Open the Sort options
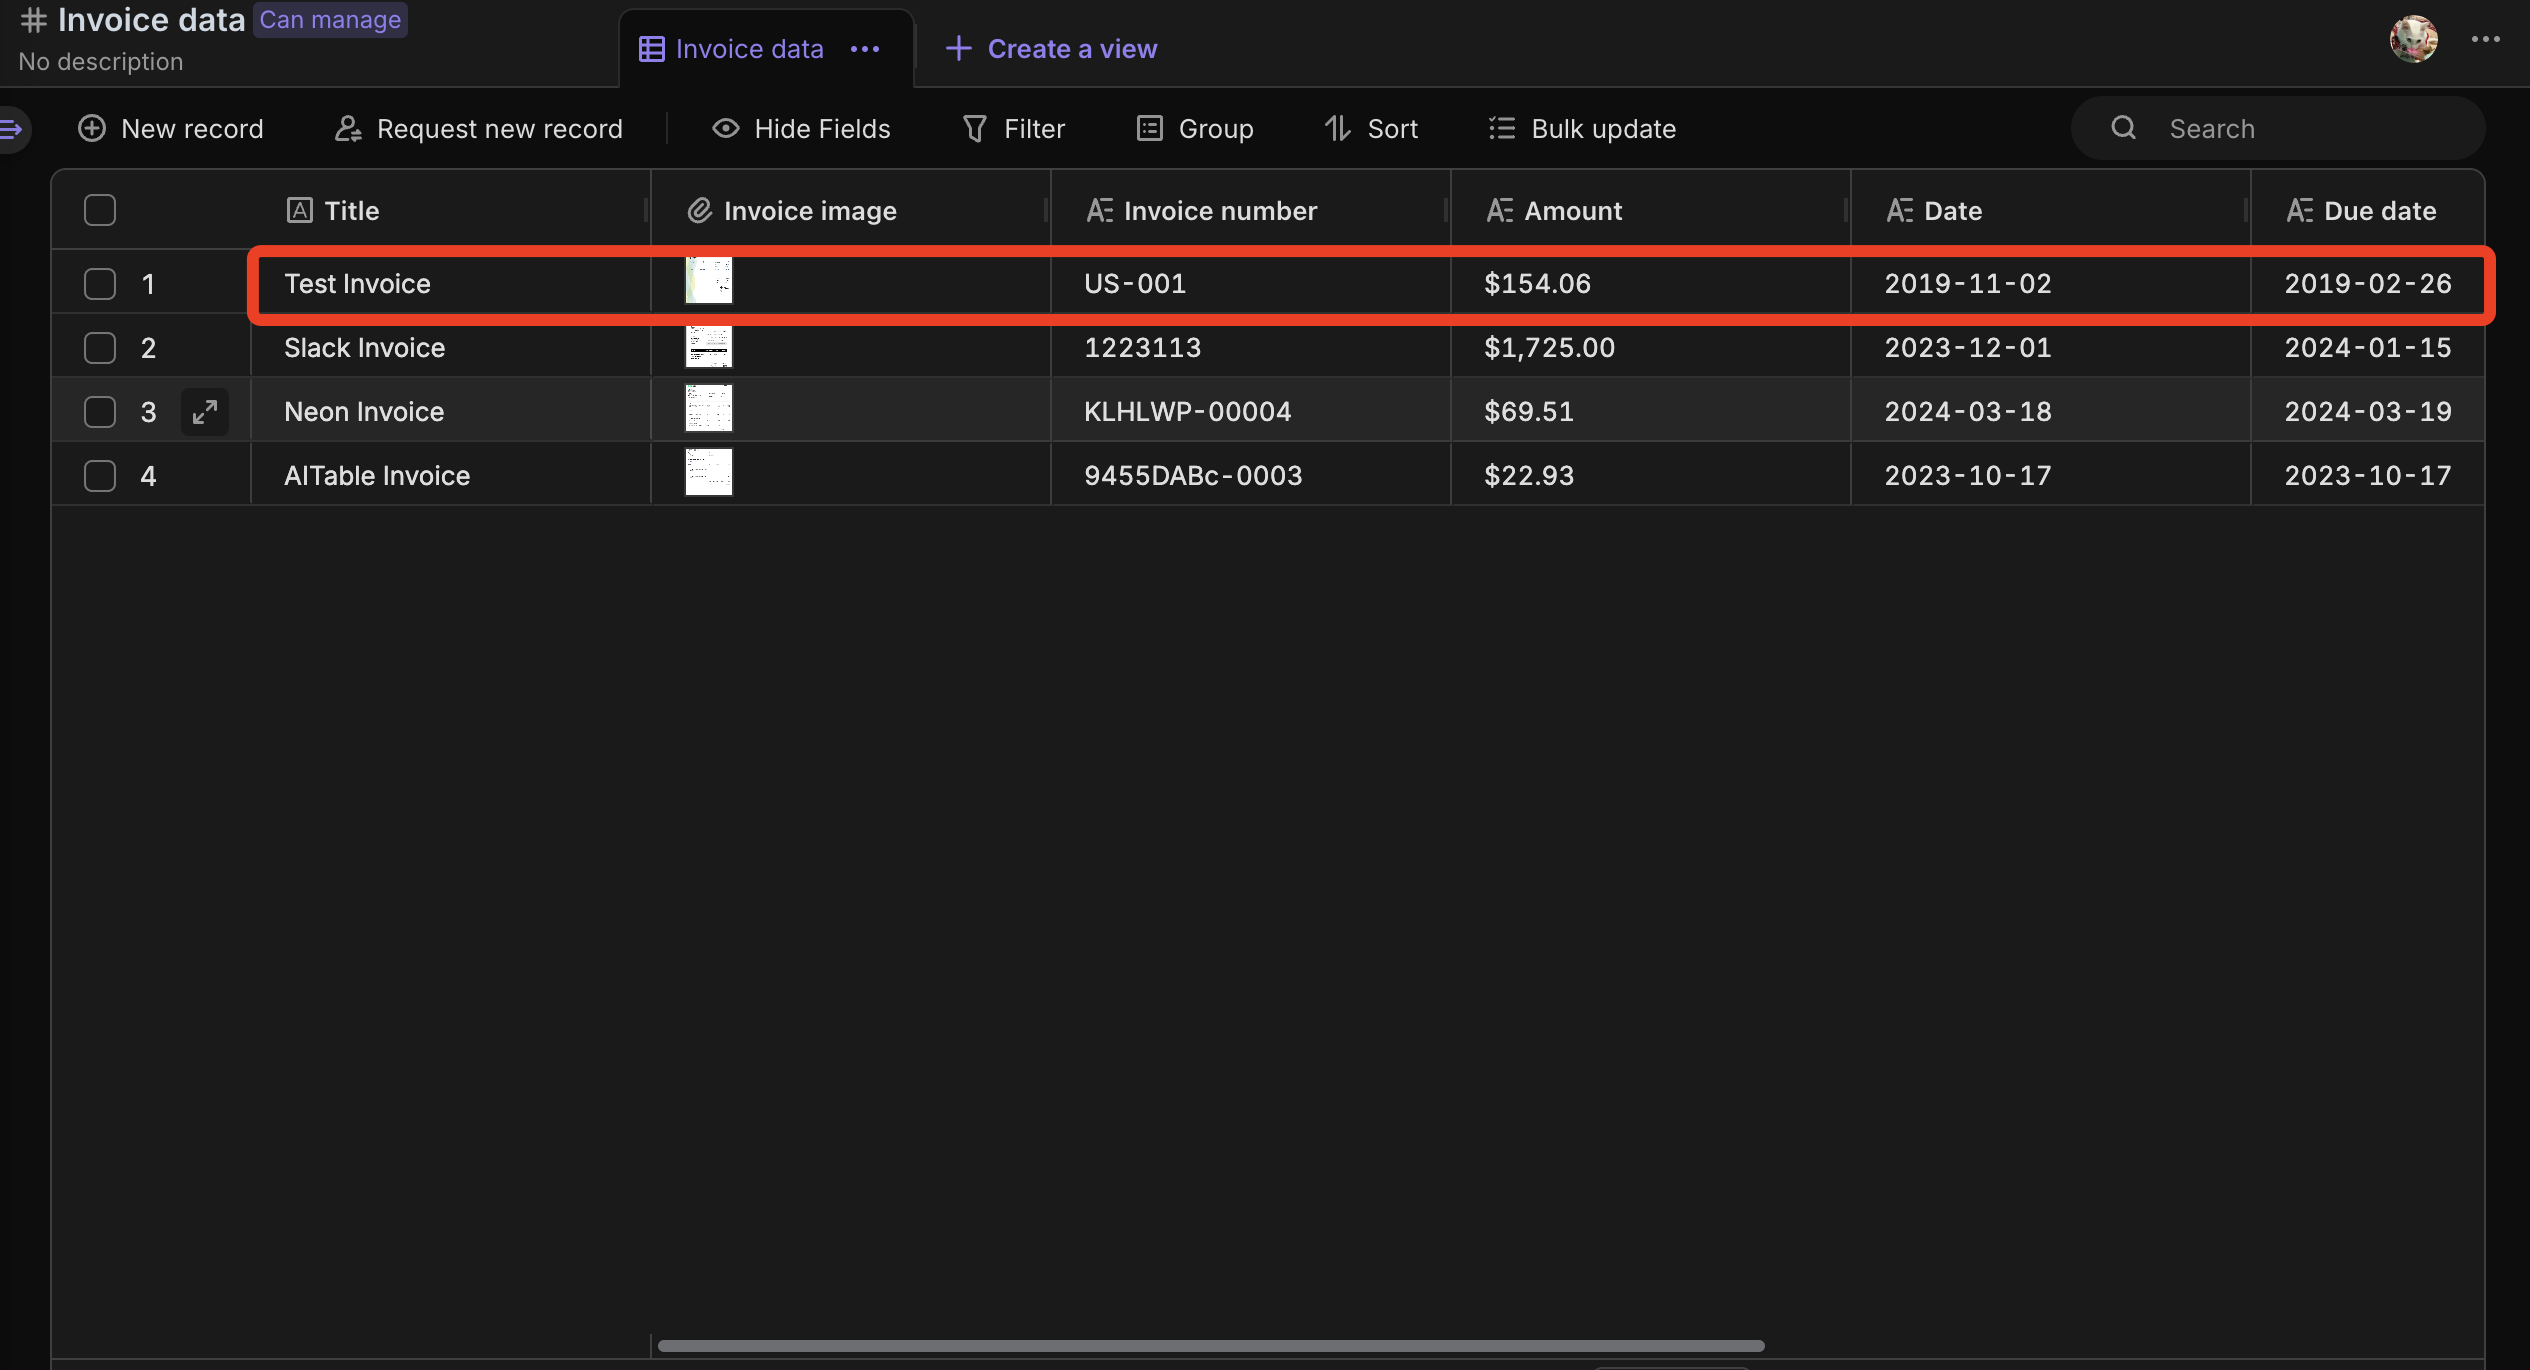The height and width of the screenshot is (1370, 2530). coord(1371,129)
